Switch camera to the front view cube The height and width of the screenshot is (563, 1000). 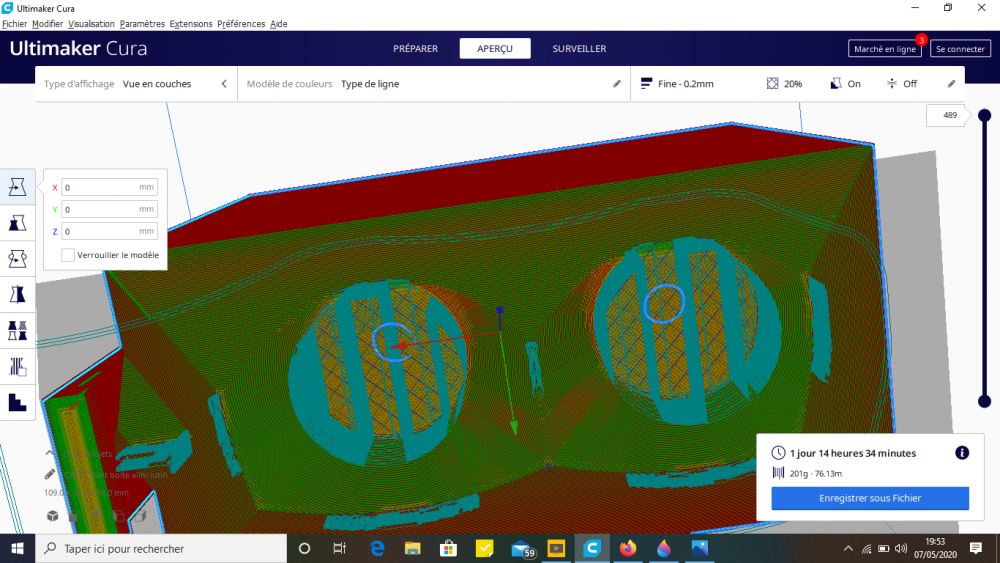point(73,515)
